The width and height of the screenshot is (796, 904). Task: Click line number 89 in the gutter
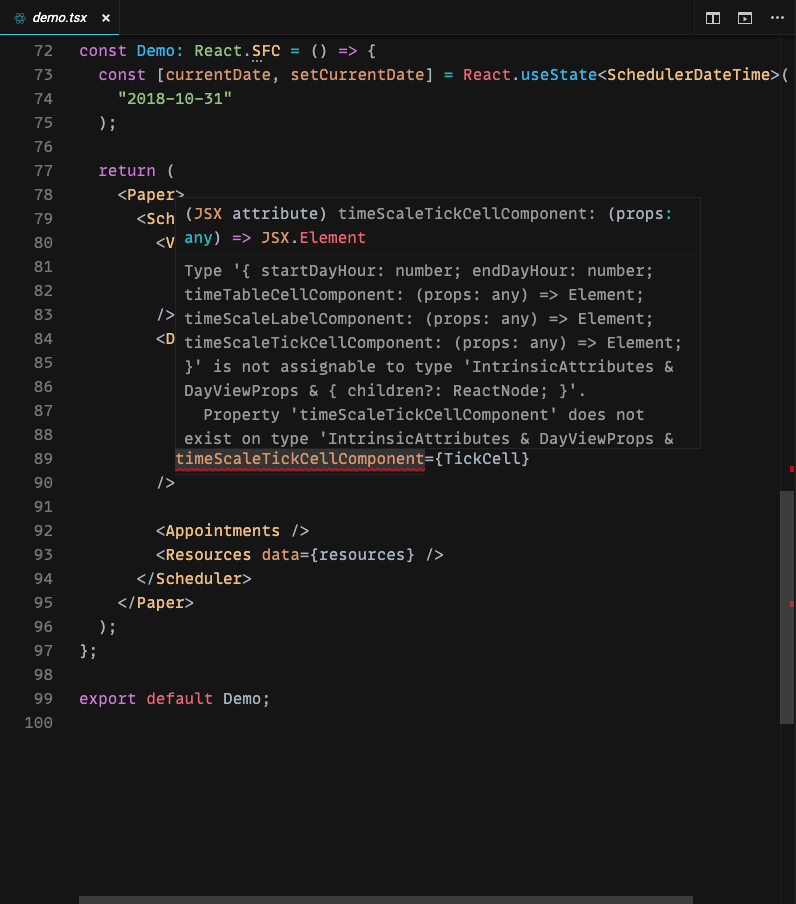[43, 459]
